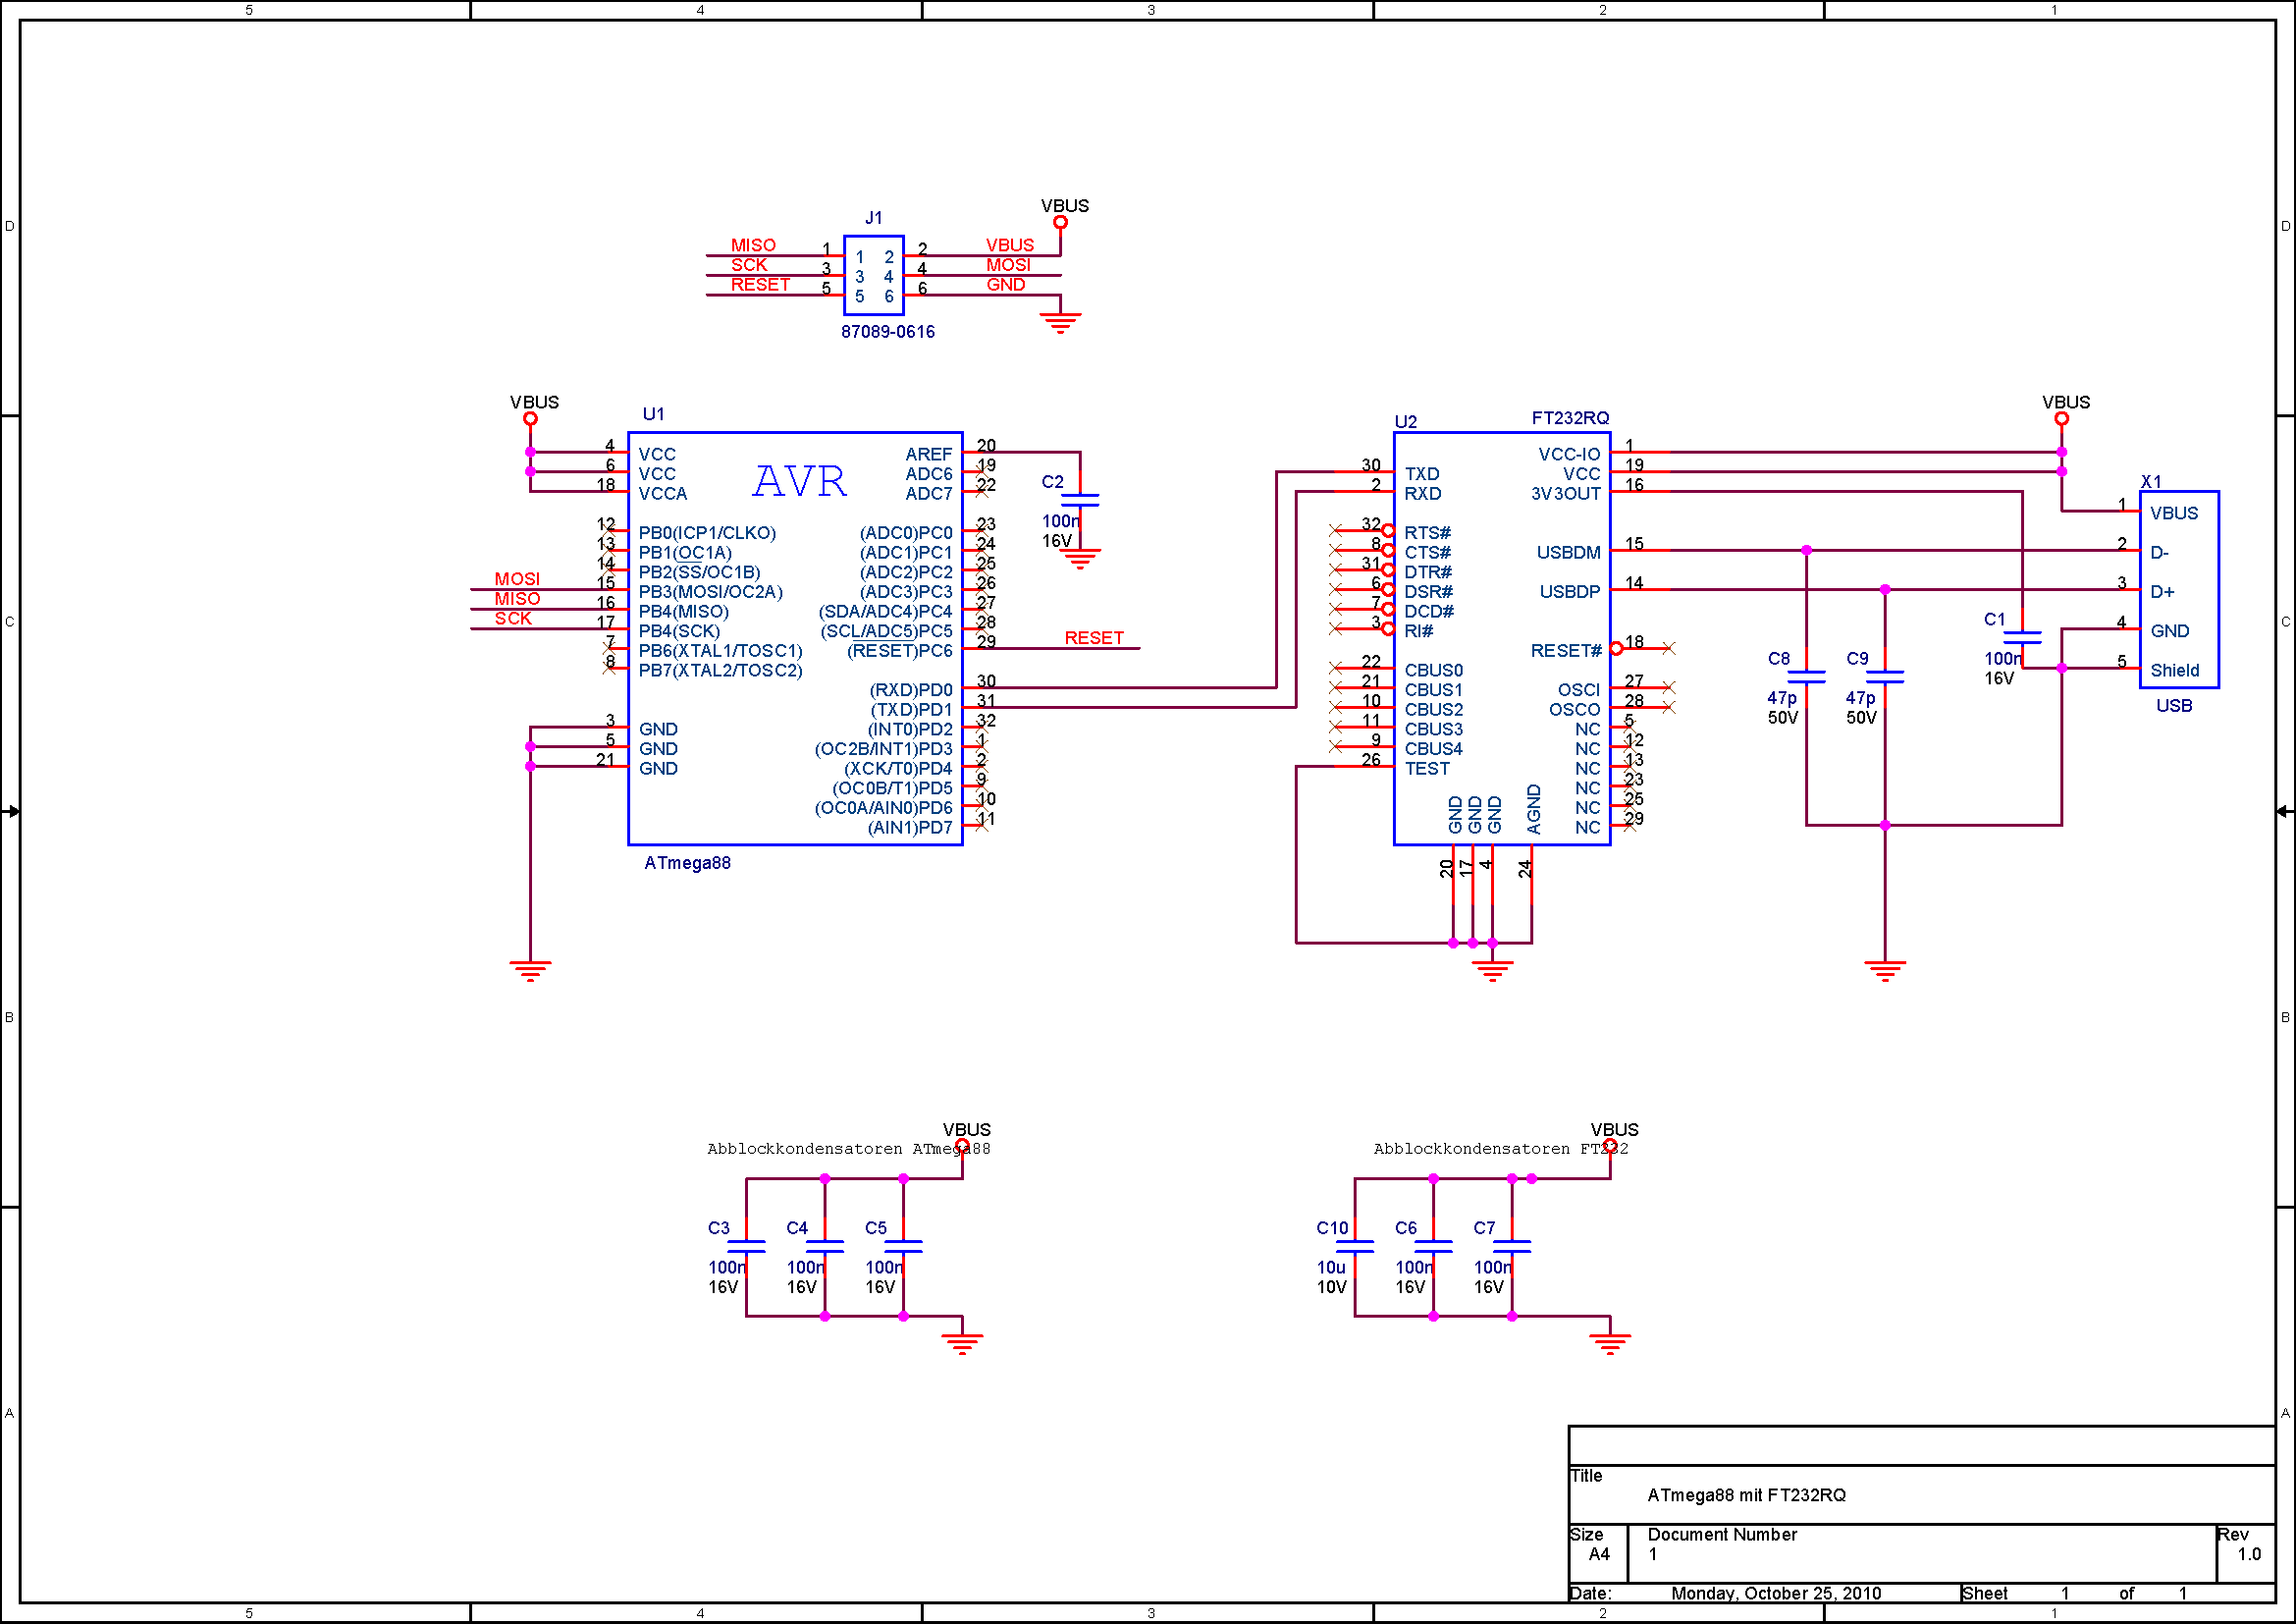Click the FT232RQ part label above U2
2296x1624 pixels.
(x=1570, y=418)
